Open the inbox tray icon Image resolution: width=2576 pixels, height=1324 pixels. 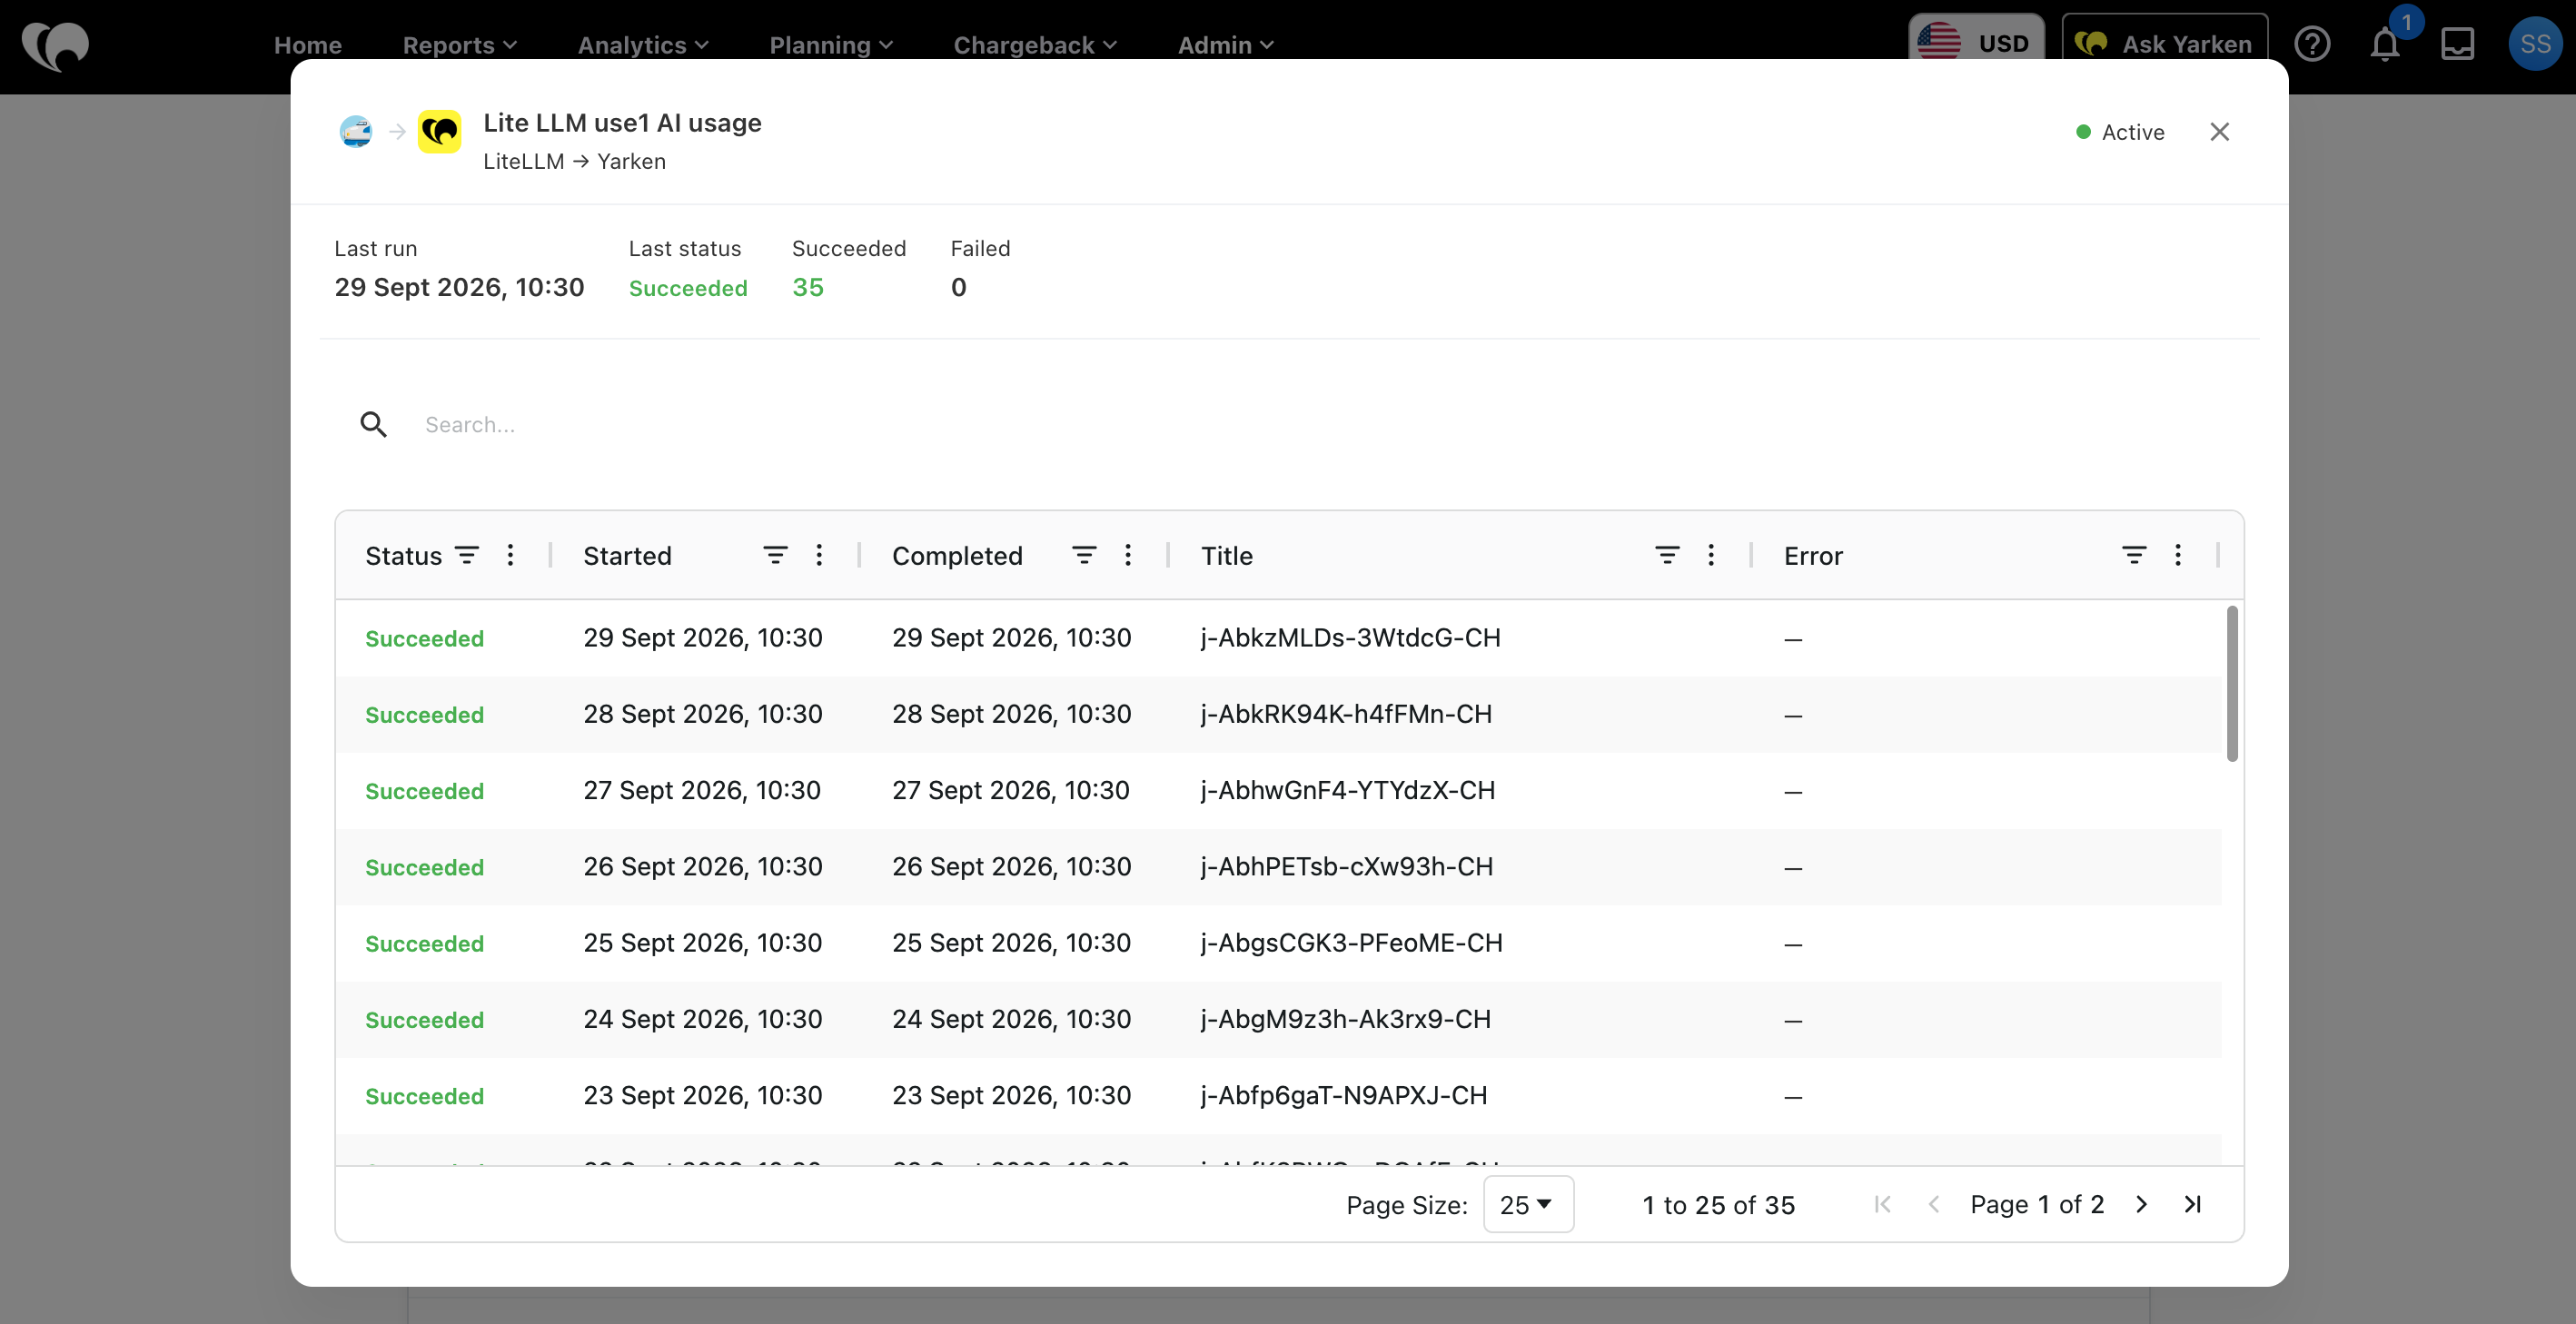(2458, 44)
